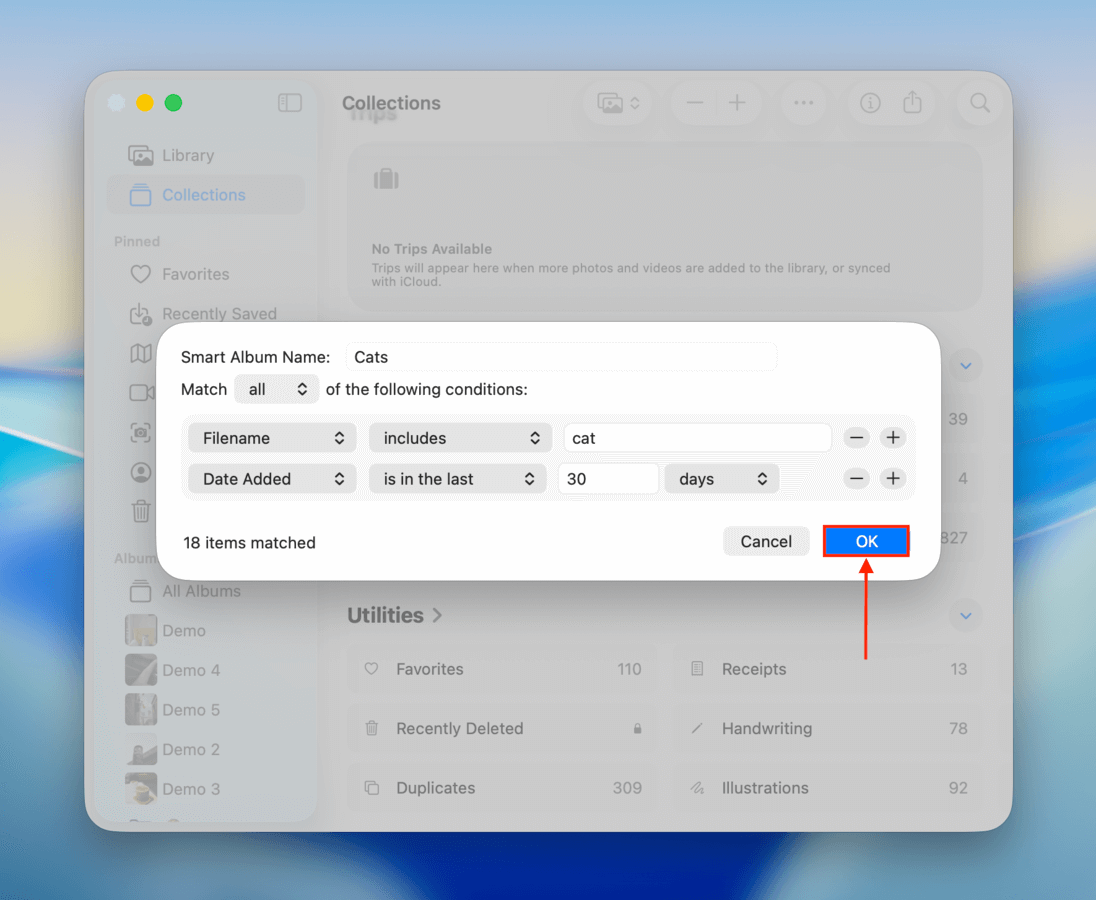1096x900 pixels.
Task: Open Search from the toolbar
Action: click(979, 102)
